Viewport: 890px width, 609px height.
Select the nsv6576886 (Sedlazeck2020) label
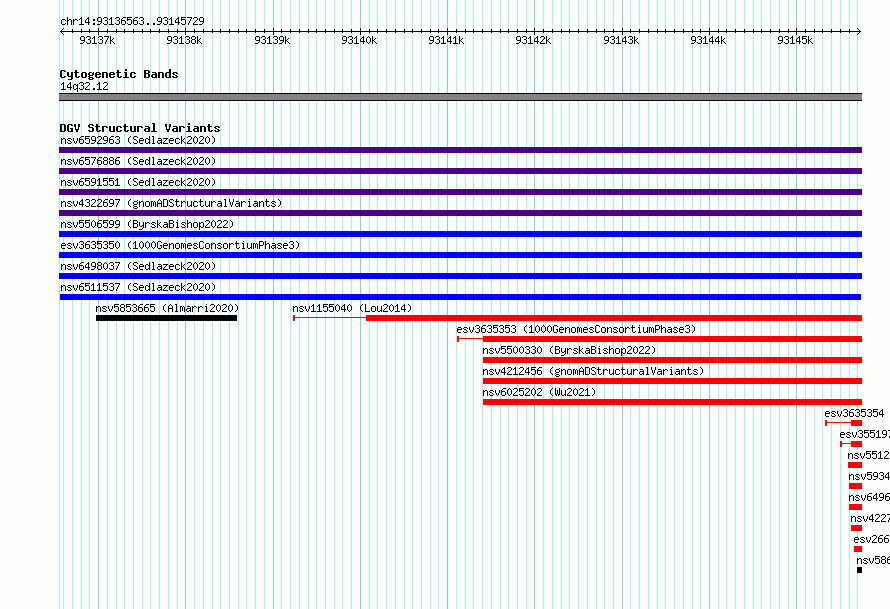pyautogui.click(x=138, y=161)
